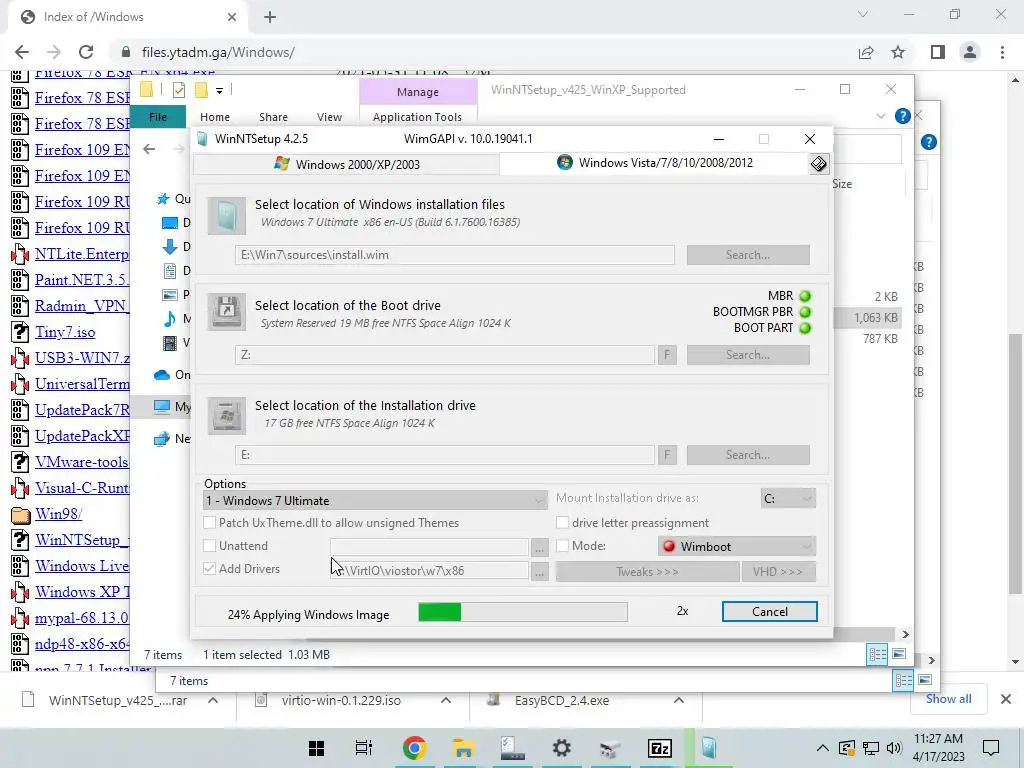Click the F button beside boot drive Z:

coord(667,355)
